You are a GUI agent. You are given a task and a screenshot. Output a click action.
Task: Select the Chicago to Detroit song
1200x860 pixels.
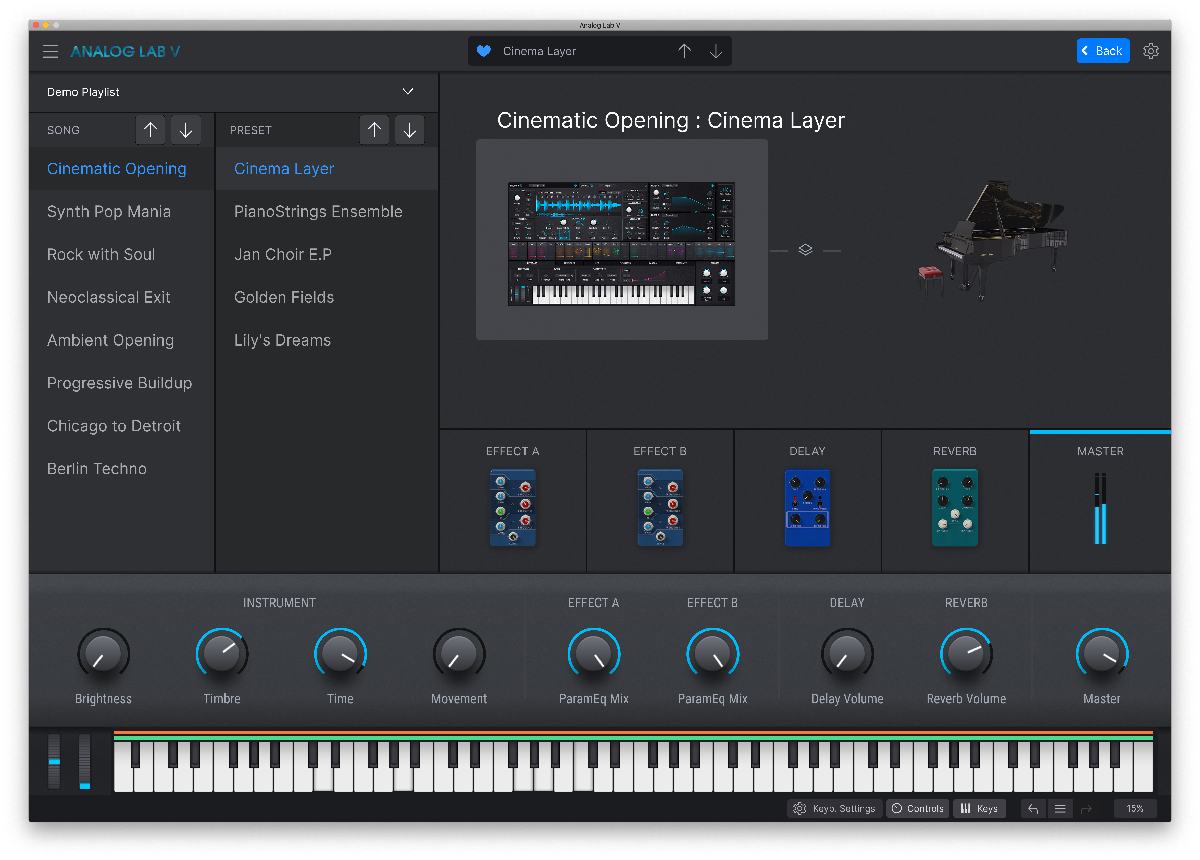coord(122,426)
